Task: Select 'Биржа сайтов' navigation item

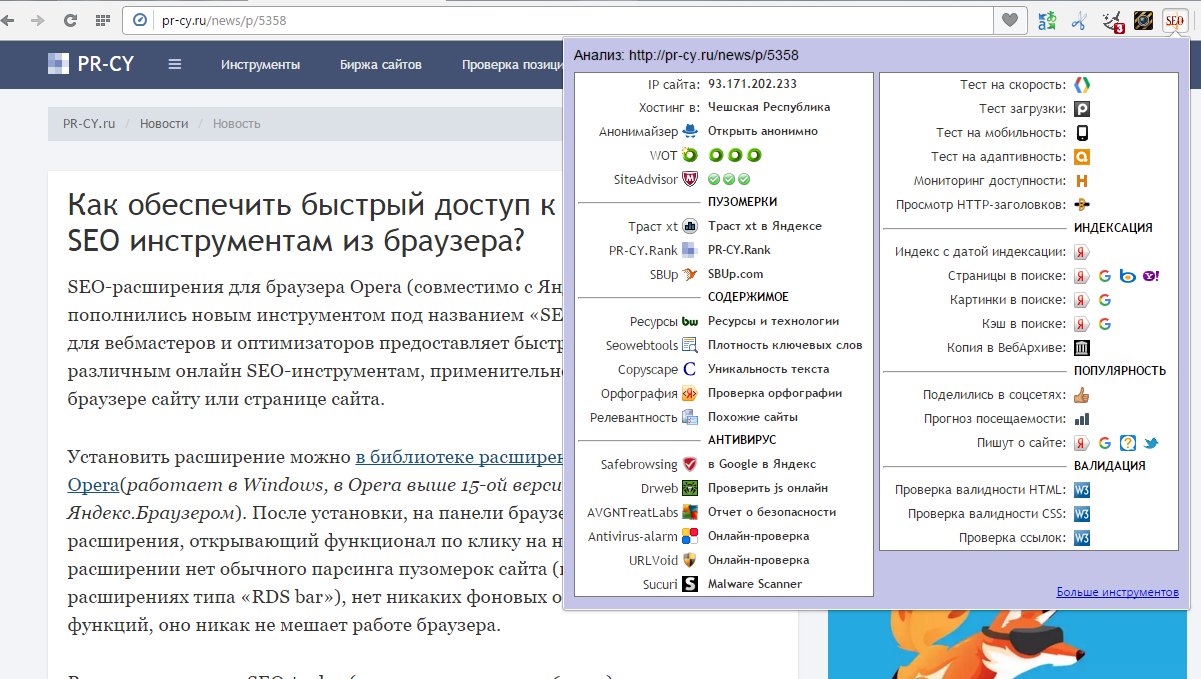Action: [380, 65]
